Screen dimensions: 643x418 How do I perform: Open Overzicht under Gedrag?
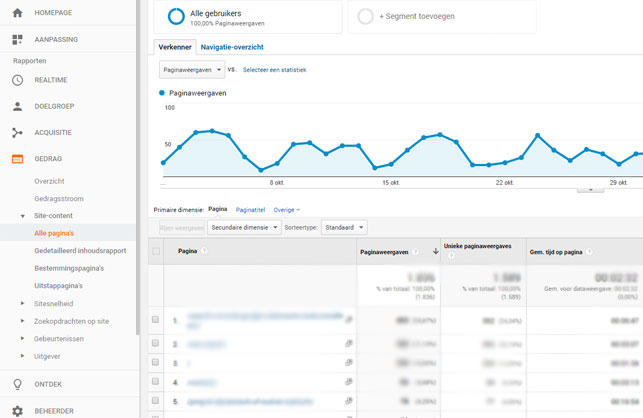(x=49, y=181)
